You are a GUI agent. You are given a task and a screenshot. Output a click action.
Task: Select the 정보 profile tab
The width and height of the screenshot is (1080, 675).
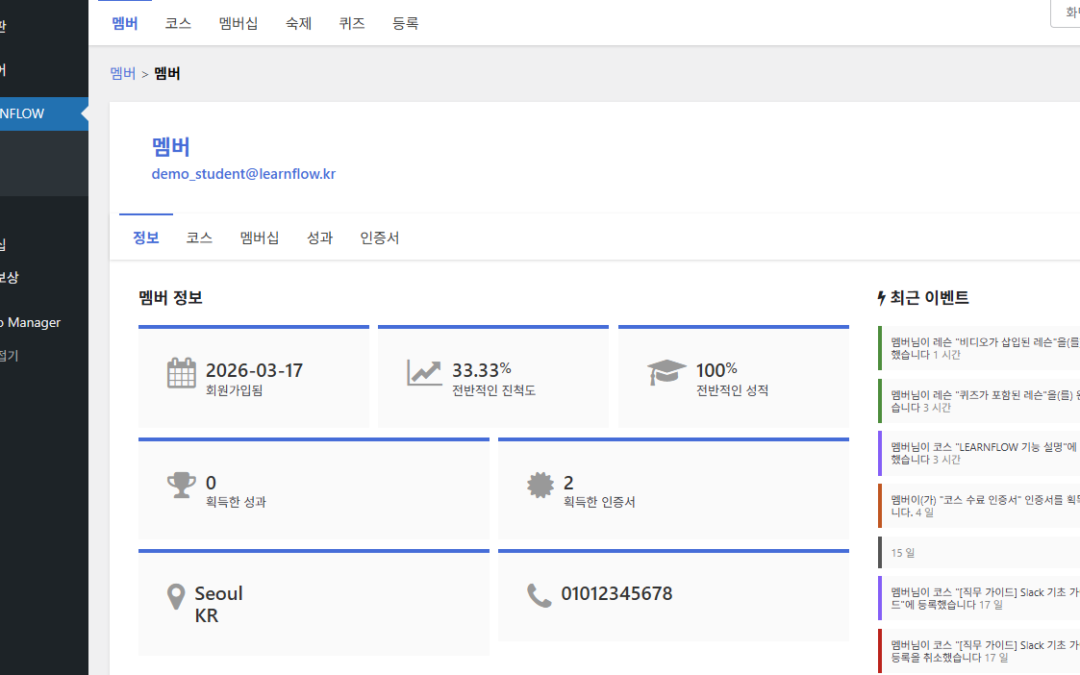pyautogui.click(x=146, y=238)
